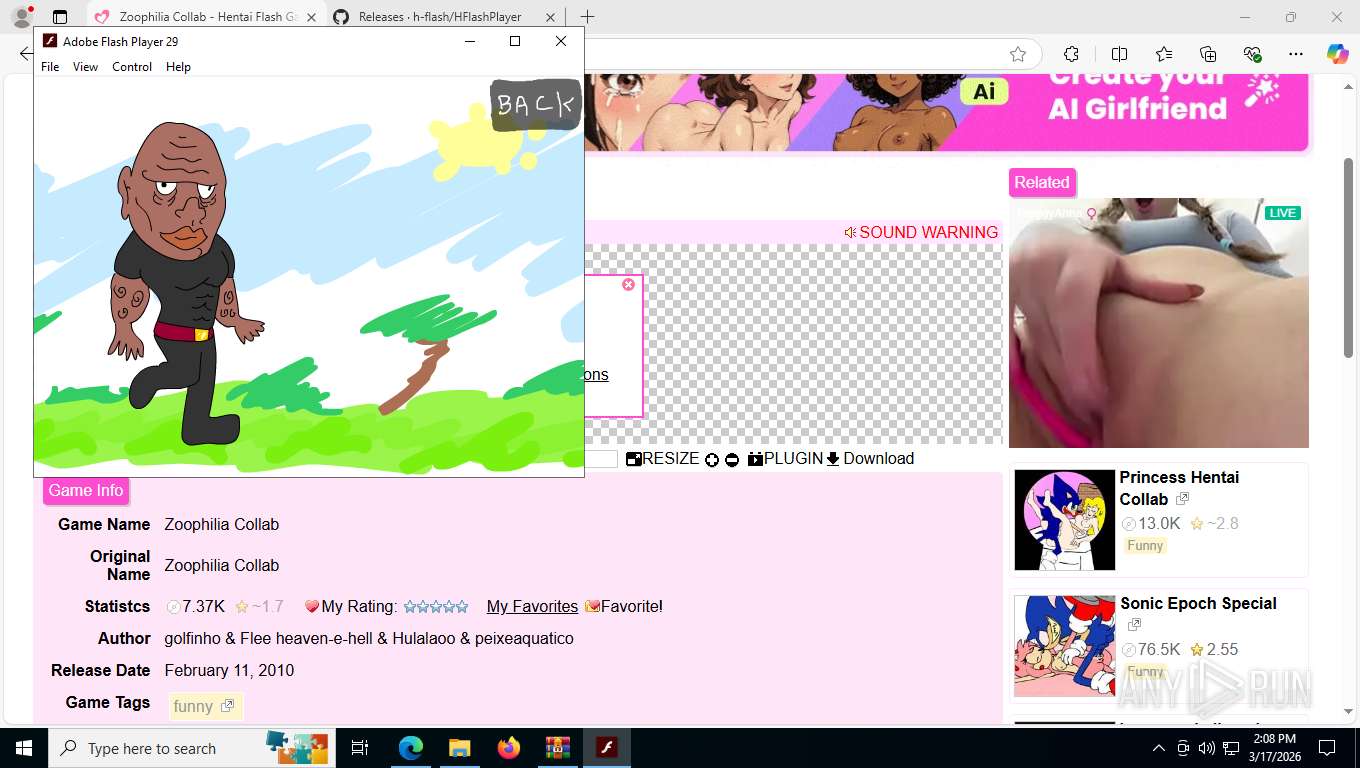Image resolution: width=1360 pixels, height=768 pixels.
Task: Click the minus resize circle icon
Action: point(732,459)
